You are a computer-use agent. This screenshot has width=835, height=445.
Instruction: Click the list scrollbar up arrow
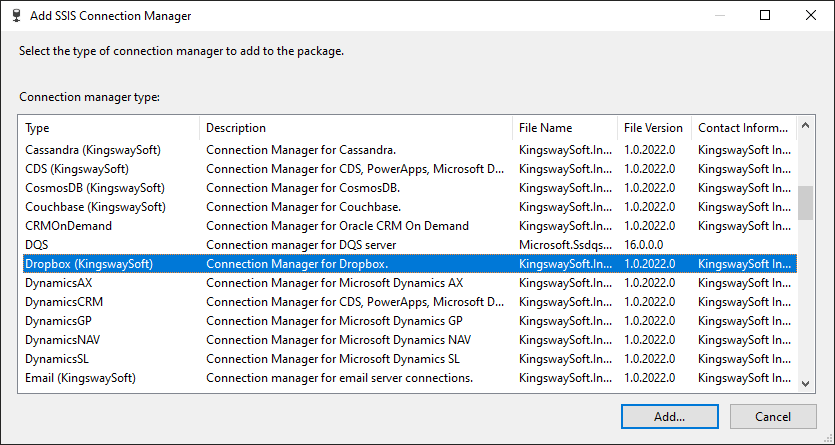pyautogui.click(x=805, y=126)
